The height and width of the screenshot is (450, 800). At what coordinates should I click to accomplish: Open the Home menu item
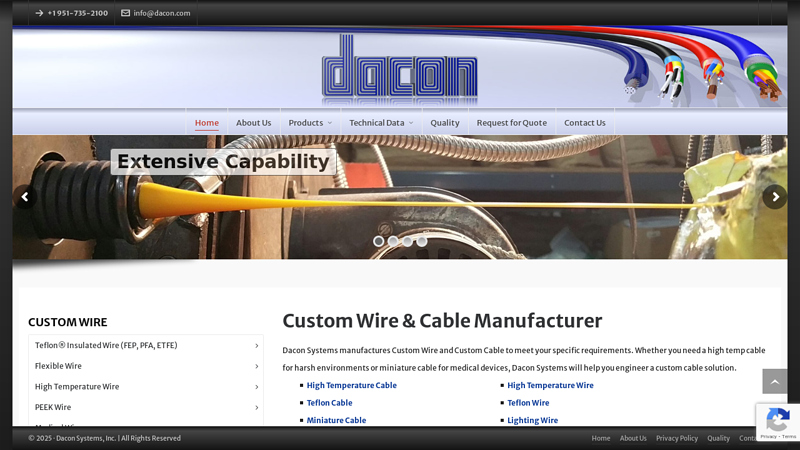click(x=207, y=123)
